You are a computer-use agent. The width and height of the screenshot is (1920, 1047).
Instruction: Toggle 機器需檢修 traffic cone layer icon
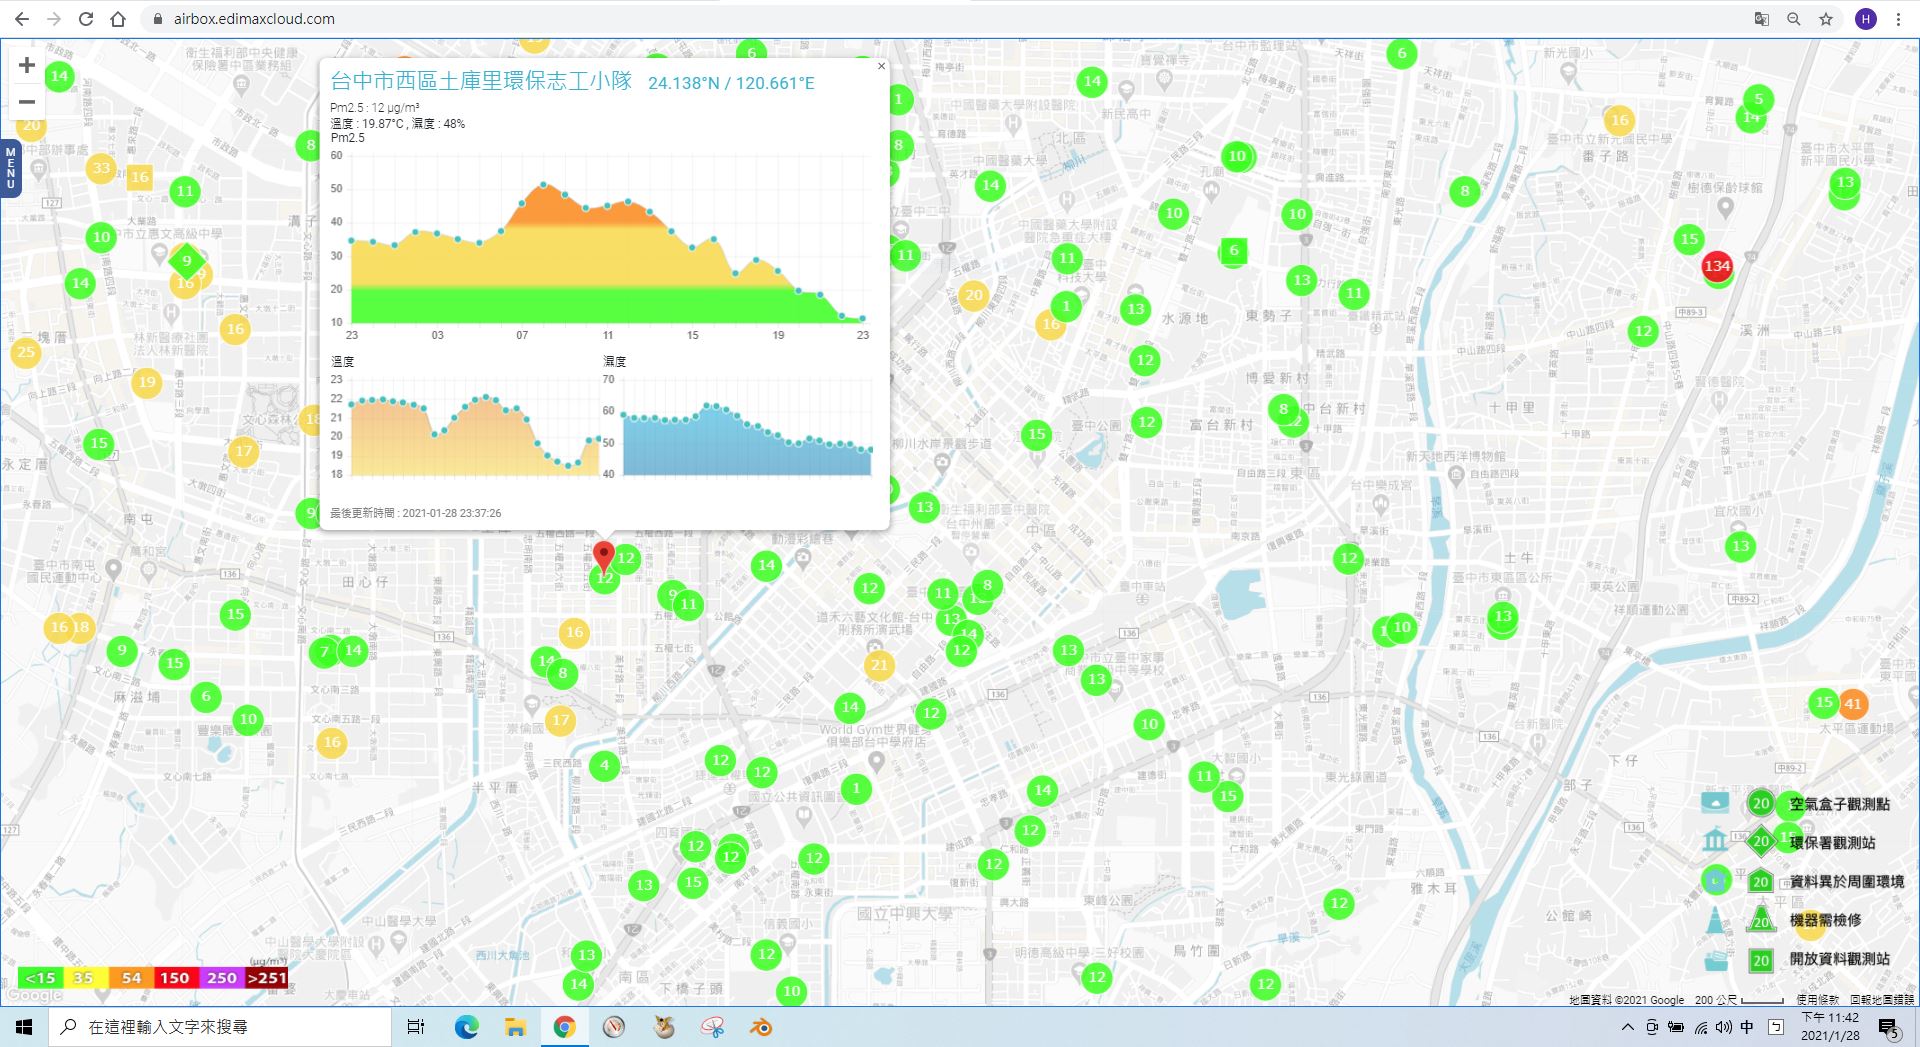(1715, 920)
